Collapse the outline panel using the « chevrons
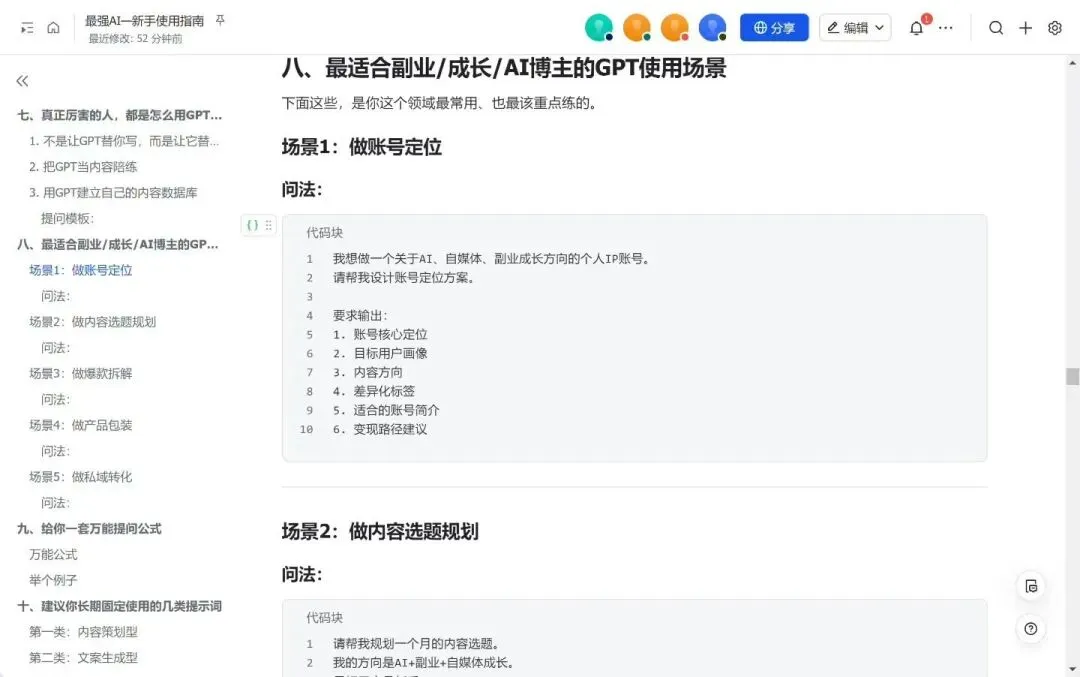 pyautogui.click(x=22, y=79)
